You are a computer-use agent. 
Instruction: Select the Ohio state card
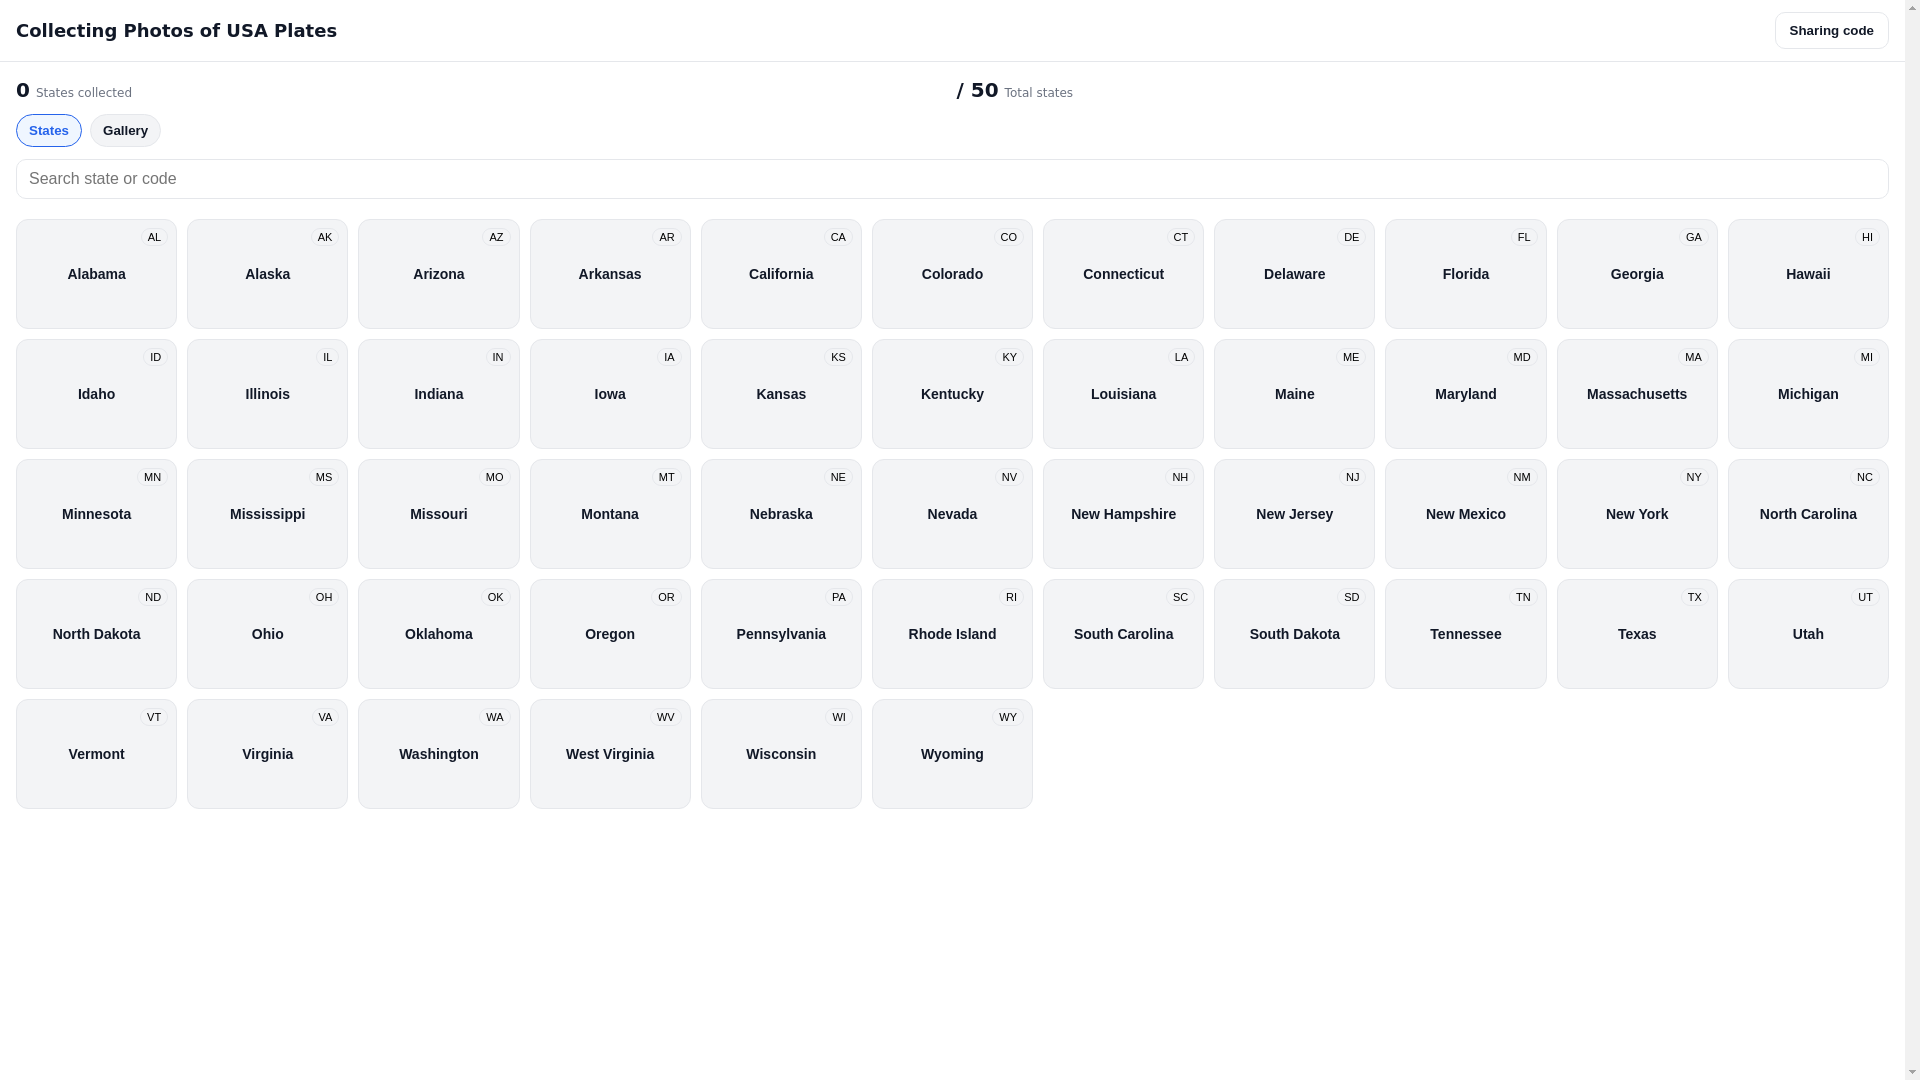tap(267, 634)
